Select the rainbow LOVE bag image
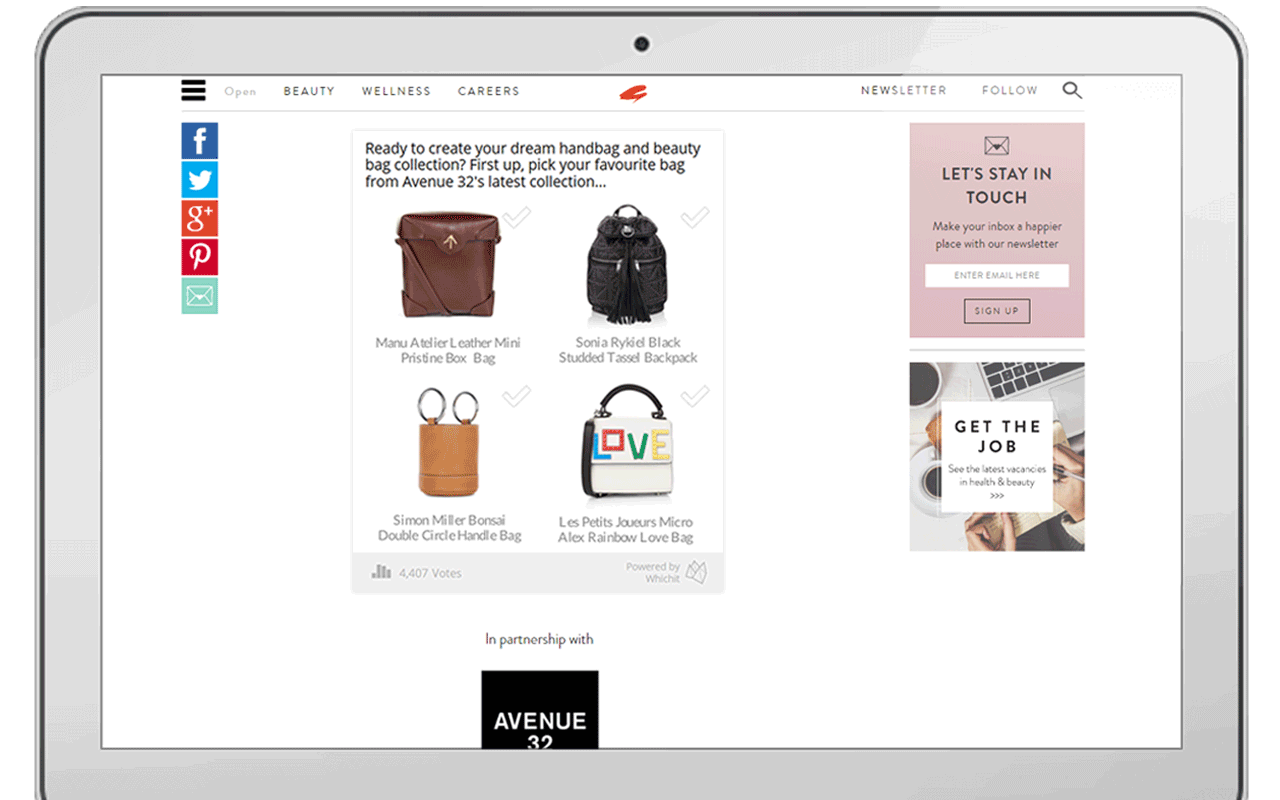Image resolution: width=1280 pixels, height=800 pixels. coord(628,443)
